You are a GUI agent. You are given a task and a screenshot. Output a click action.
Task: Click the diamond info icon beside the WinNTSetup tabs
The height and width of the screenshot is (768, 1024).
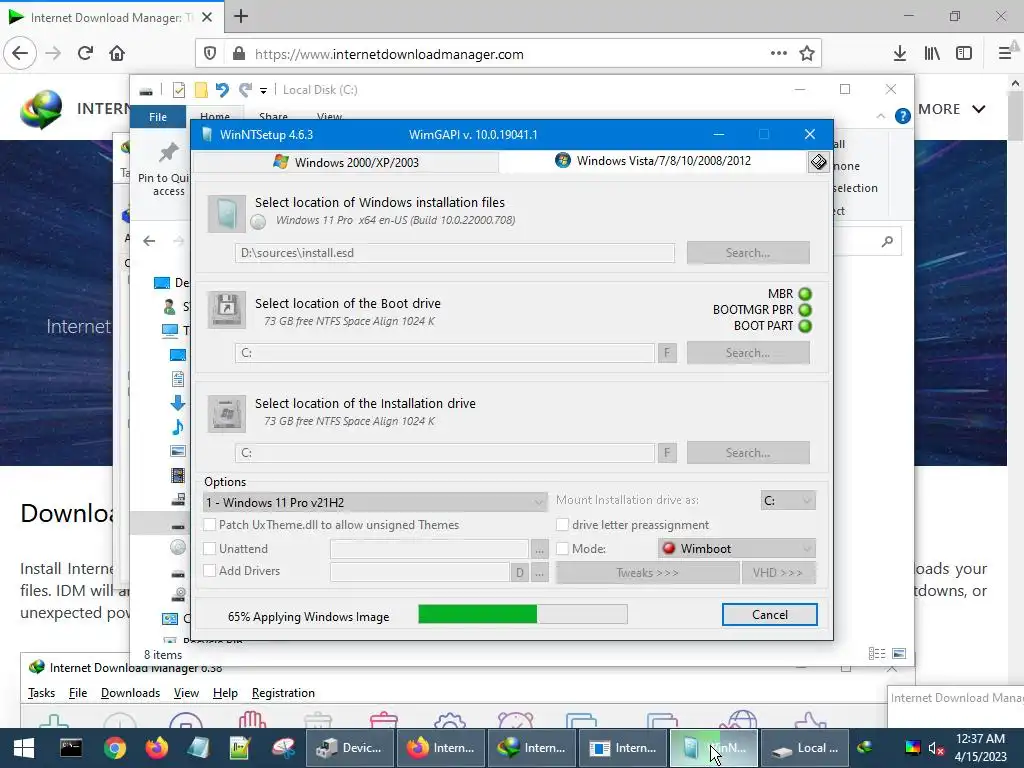818,162
